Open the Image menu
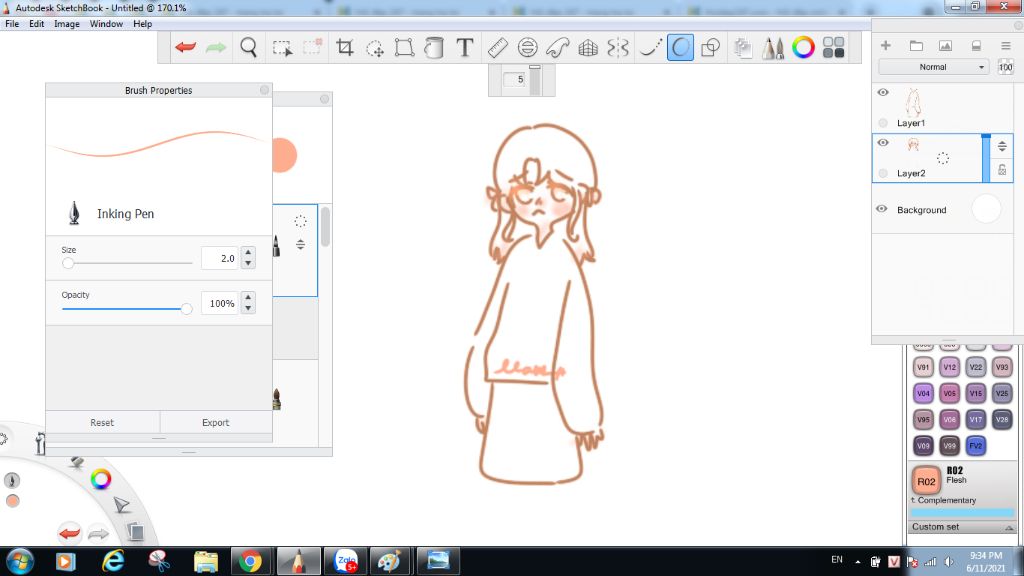Image resolution: width=1024 pixels, height=576 pixels. [67, 24]
